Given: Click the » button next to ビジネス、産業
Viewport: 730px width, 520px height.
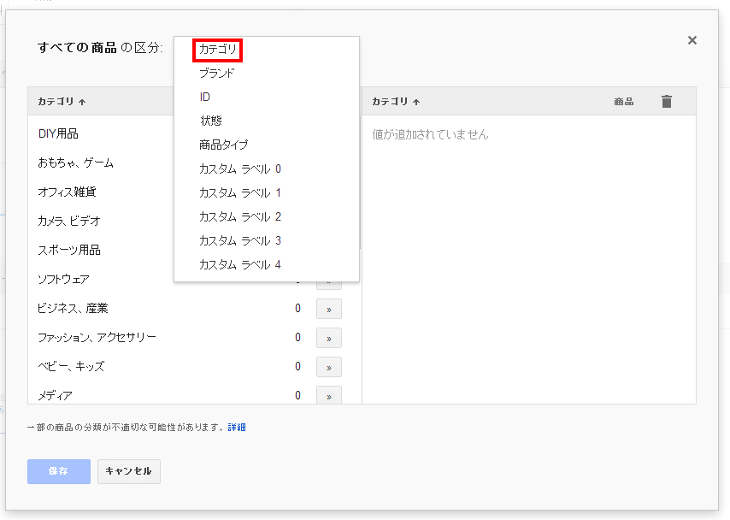Looking at the screenshot, I should point(328,309).
